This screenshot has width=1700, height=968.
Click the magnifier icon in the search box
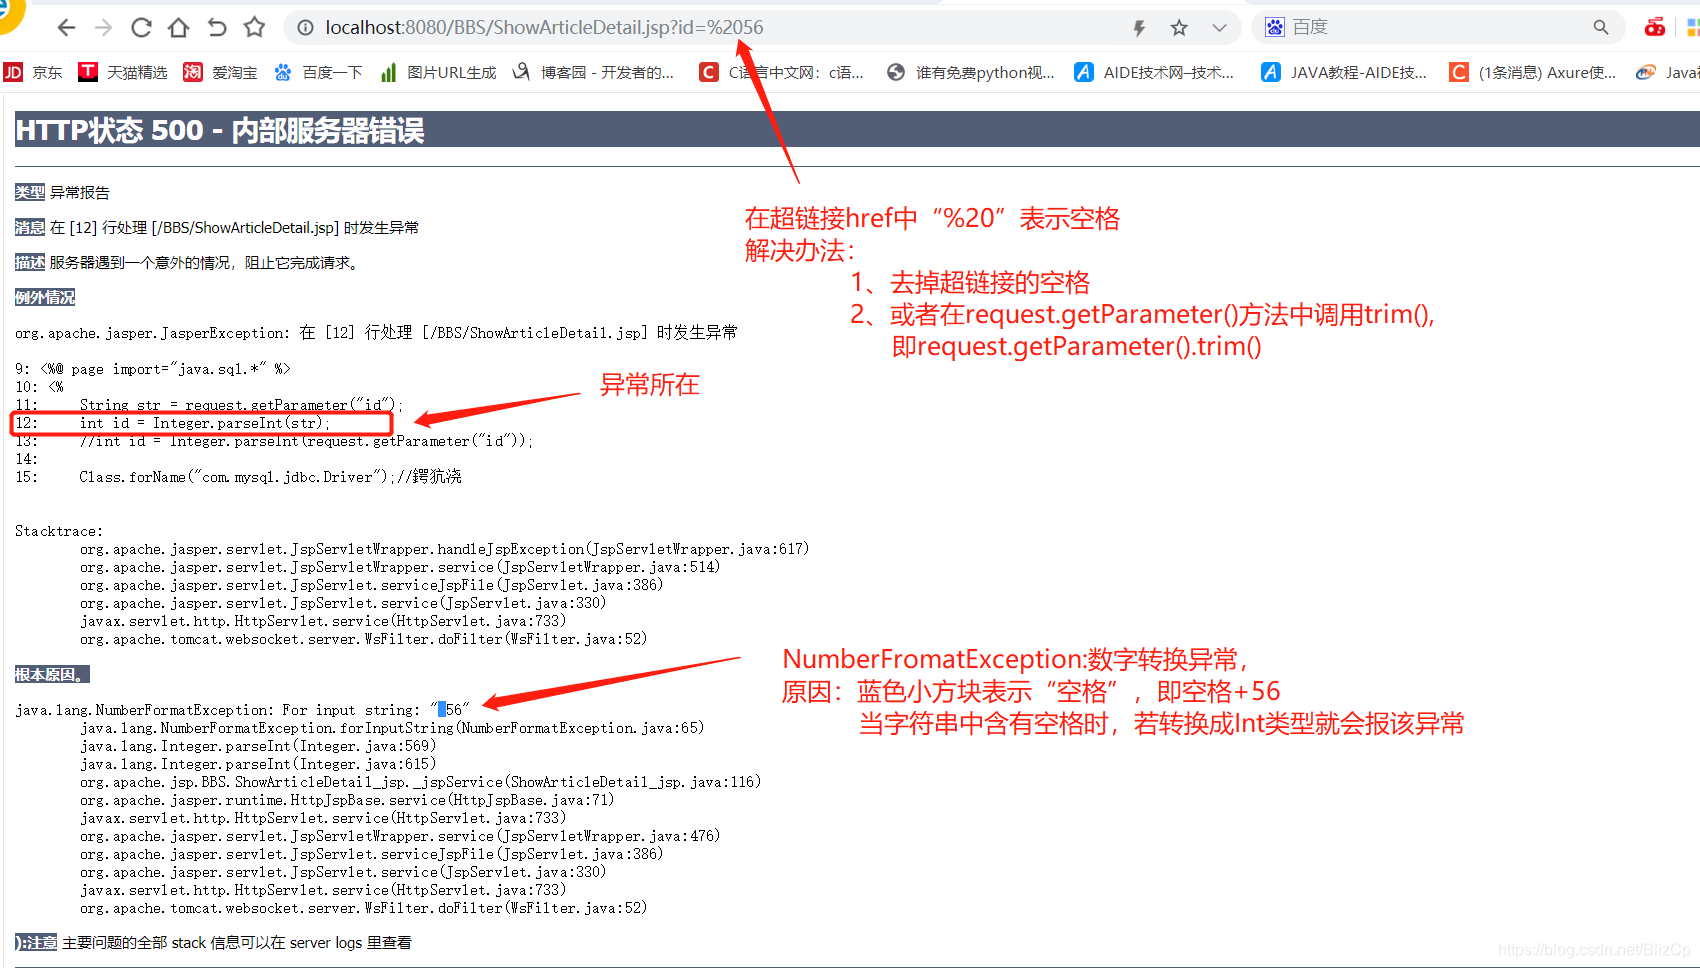(x=1601, y=27)
